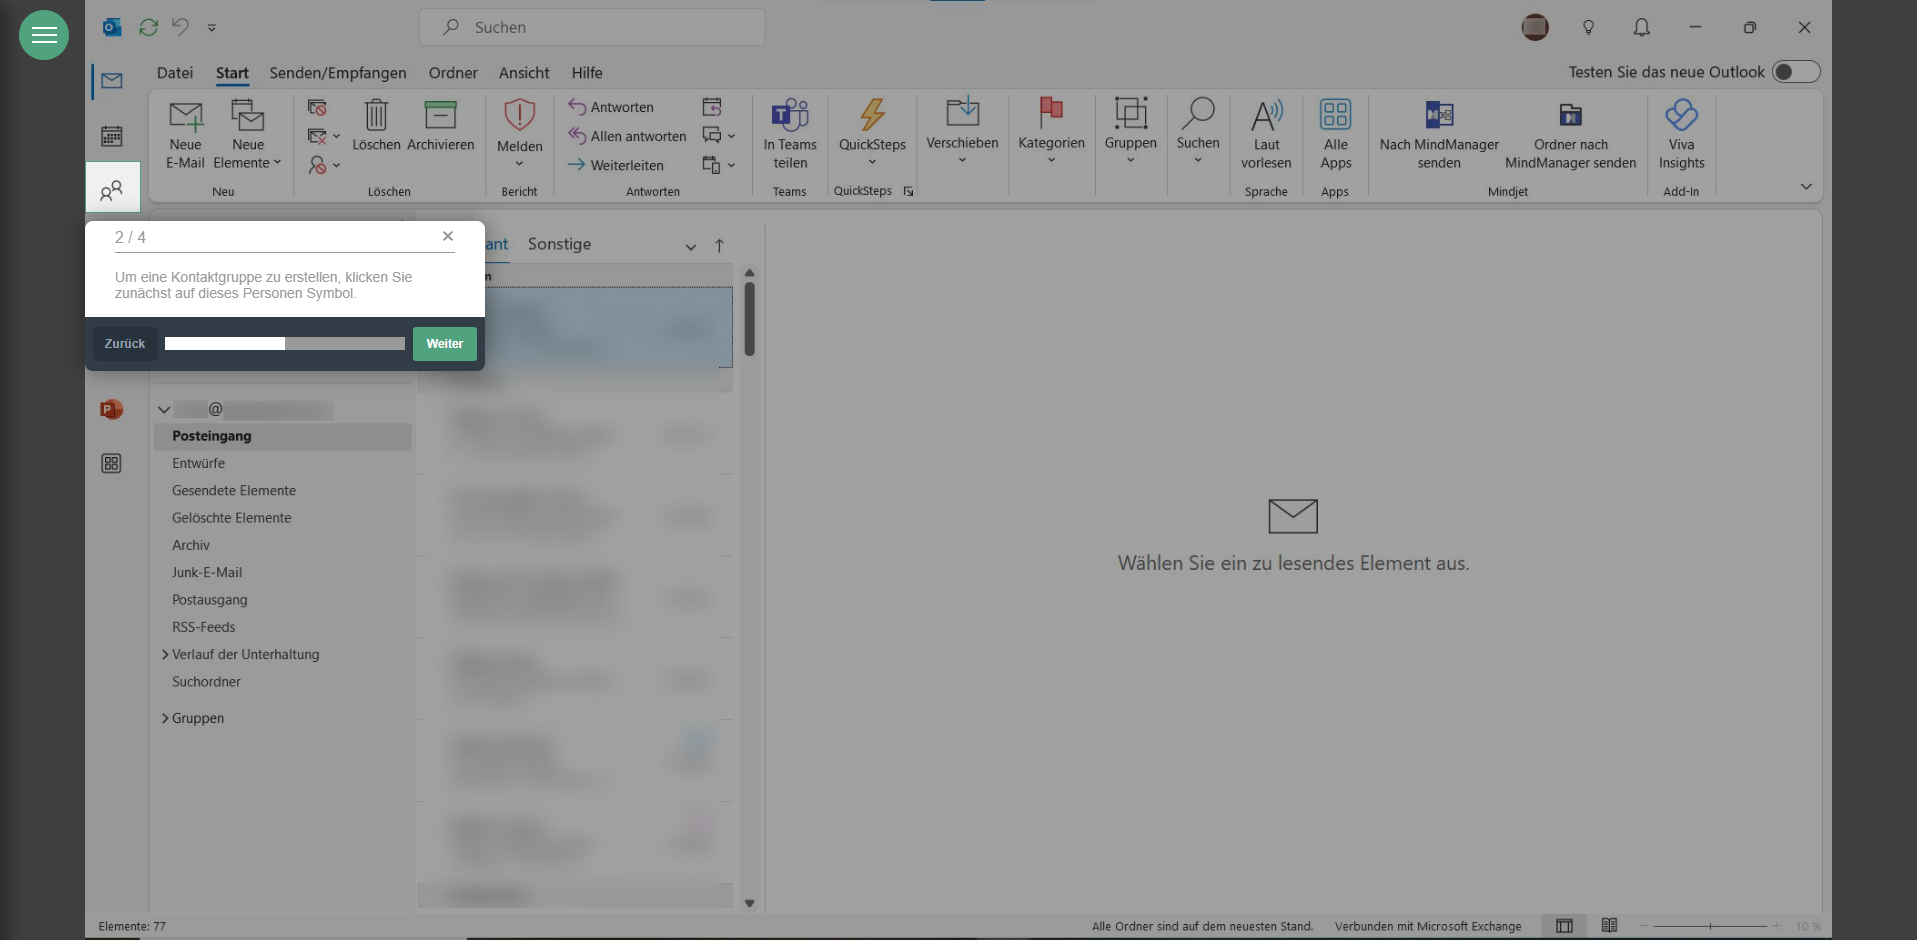This screenshot has height=940, width=1917.
Task: Open the Calendar view icon
Action: [112, 136]
